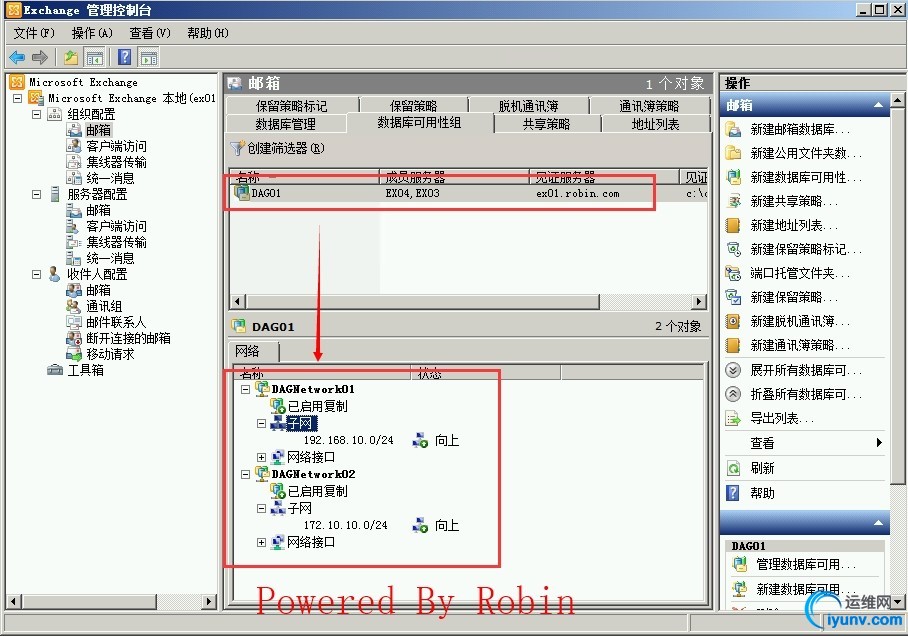Switch to the 保留策略标记 tab
Screen dimensions: 908x636
[291, 106]
